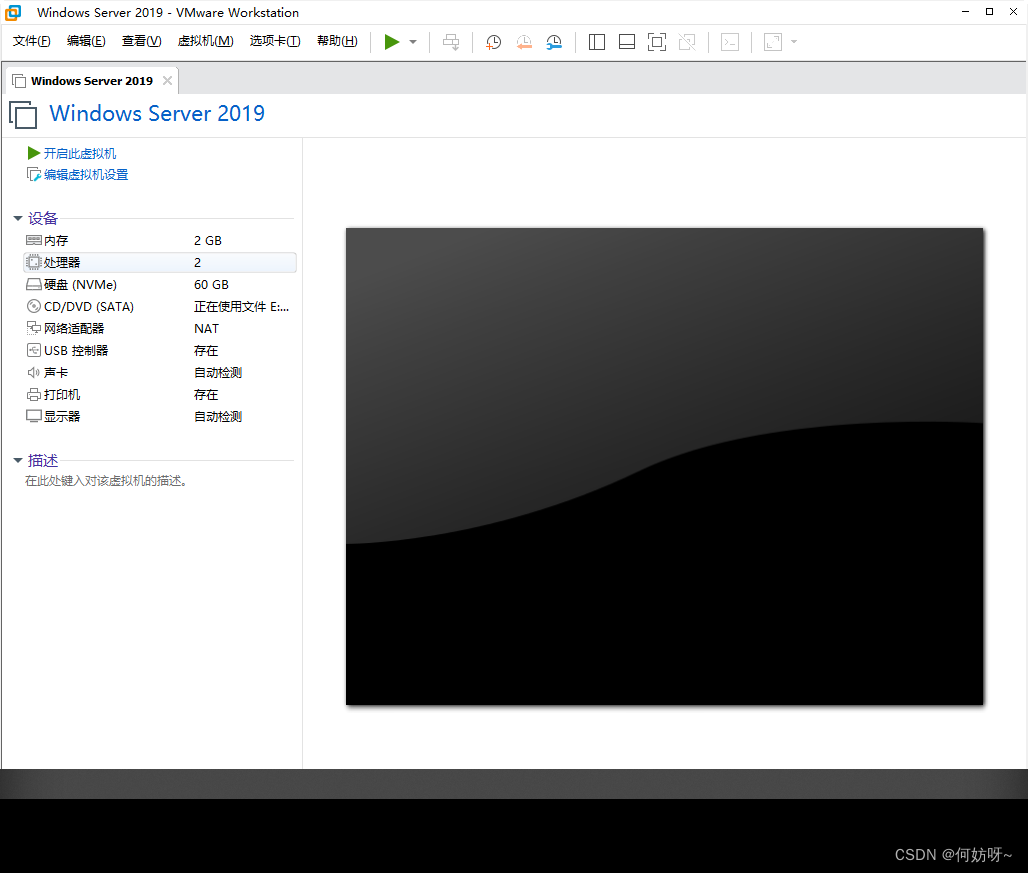The height and width of the screenshot is (873, 1028).
Task: Enter full screen mode icon
Action: 656,42
